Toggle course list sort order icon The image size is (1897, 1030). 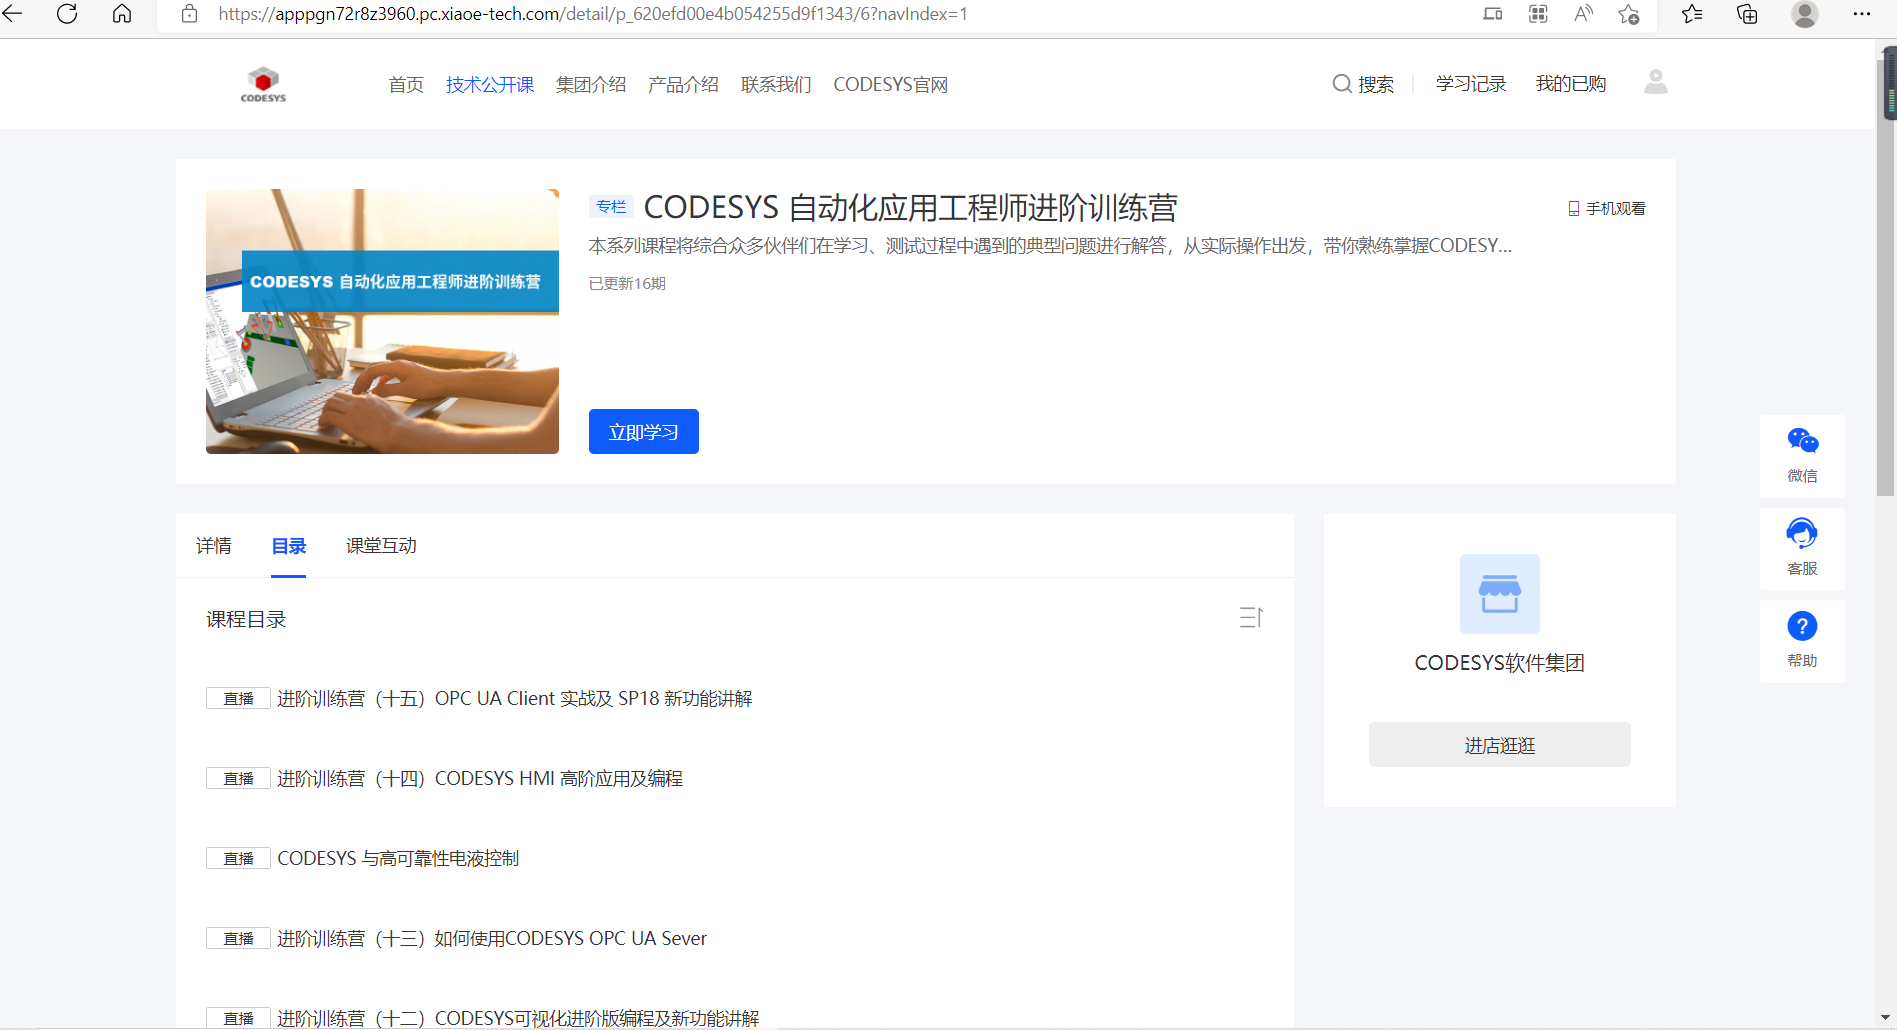[x=1251, y=618]
